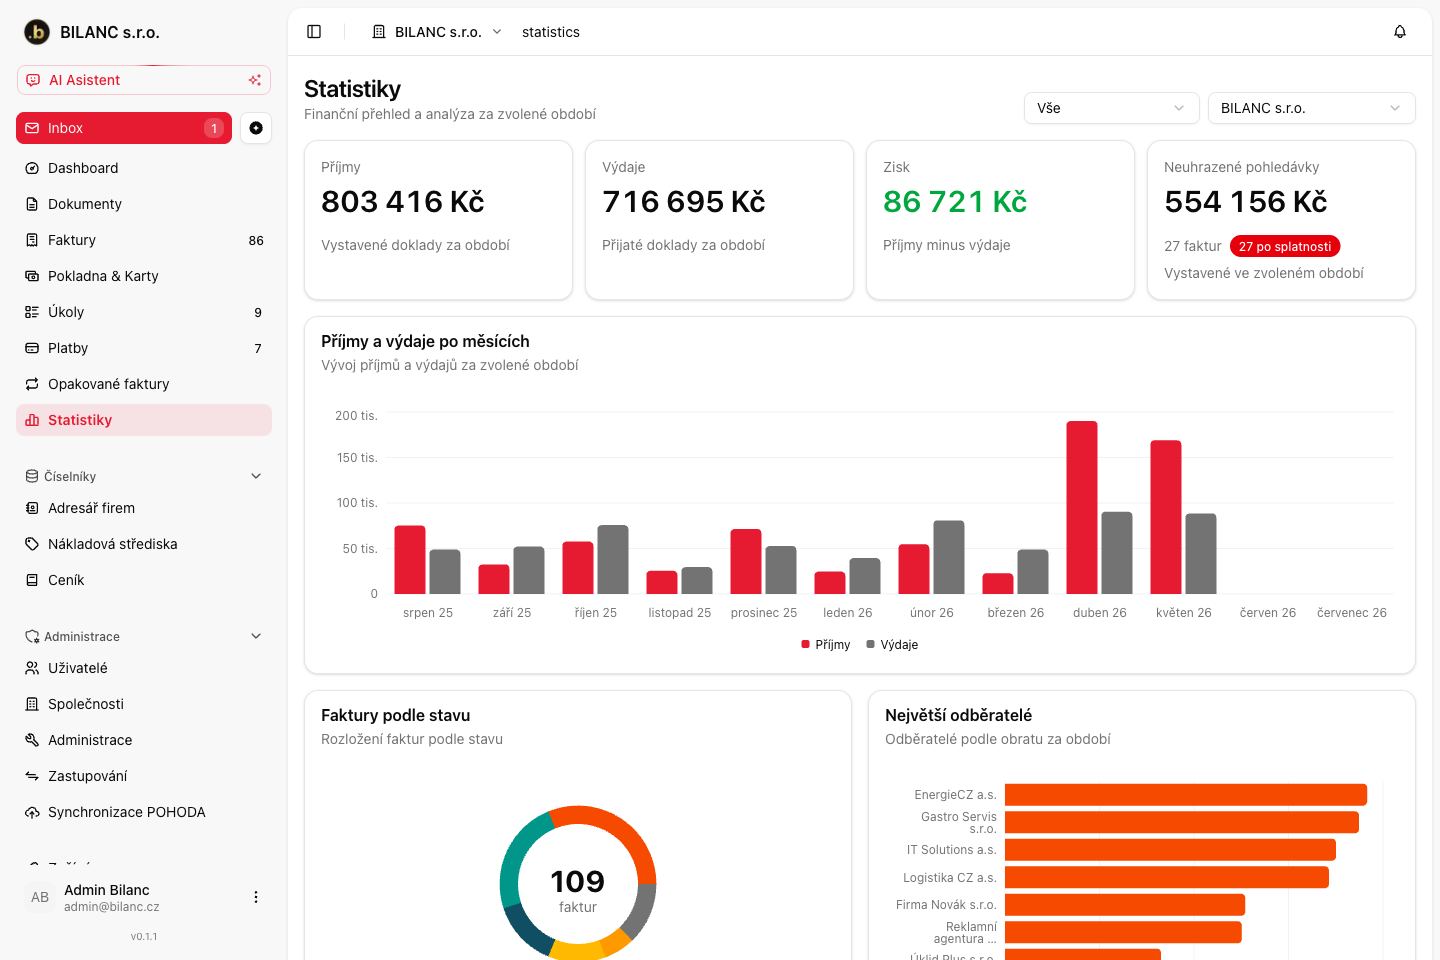Open the Inbox with 1 unread
Screen dimensions: 1440x960
pos(124,128)
